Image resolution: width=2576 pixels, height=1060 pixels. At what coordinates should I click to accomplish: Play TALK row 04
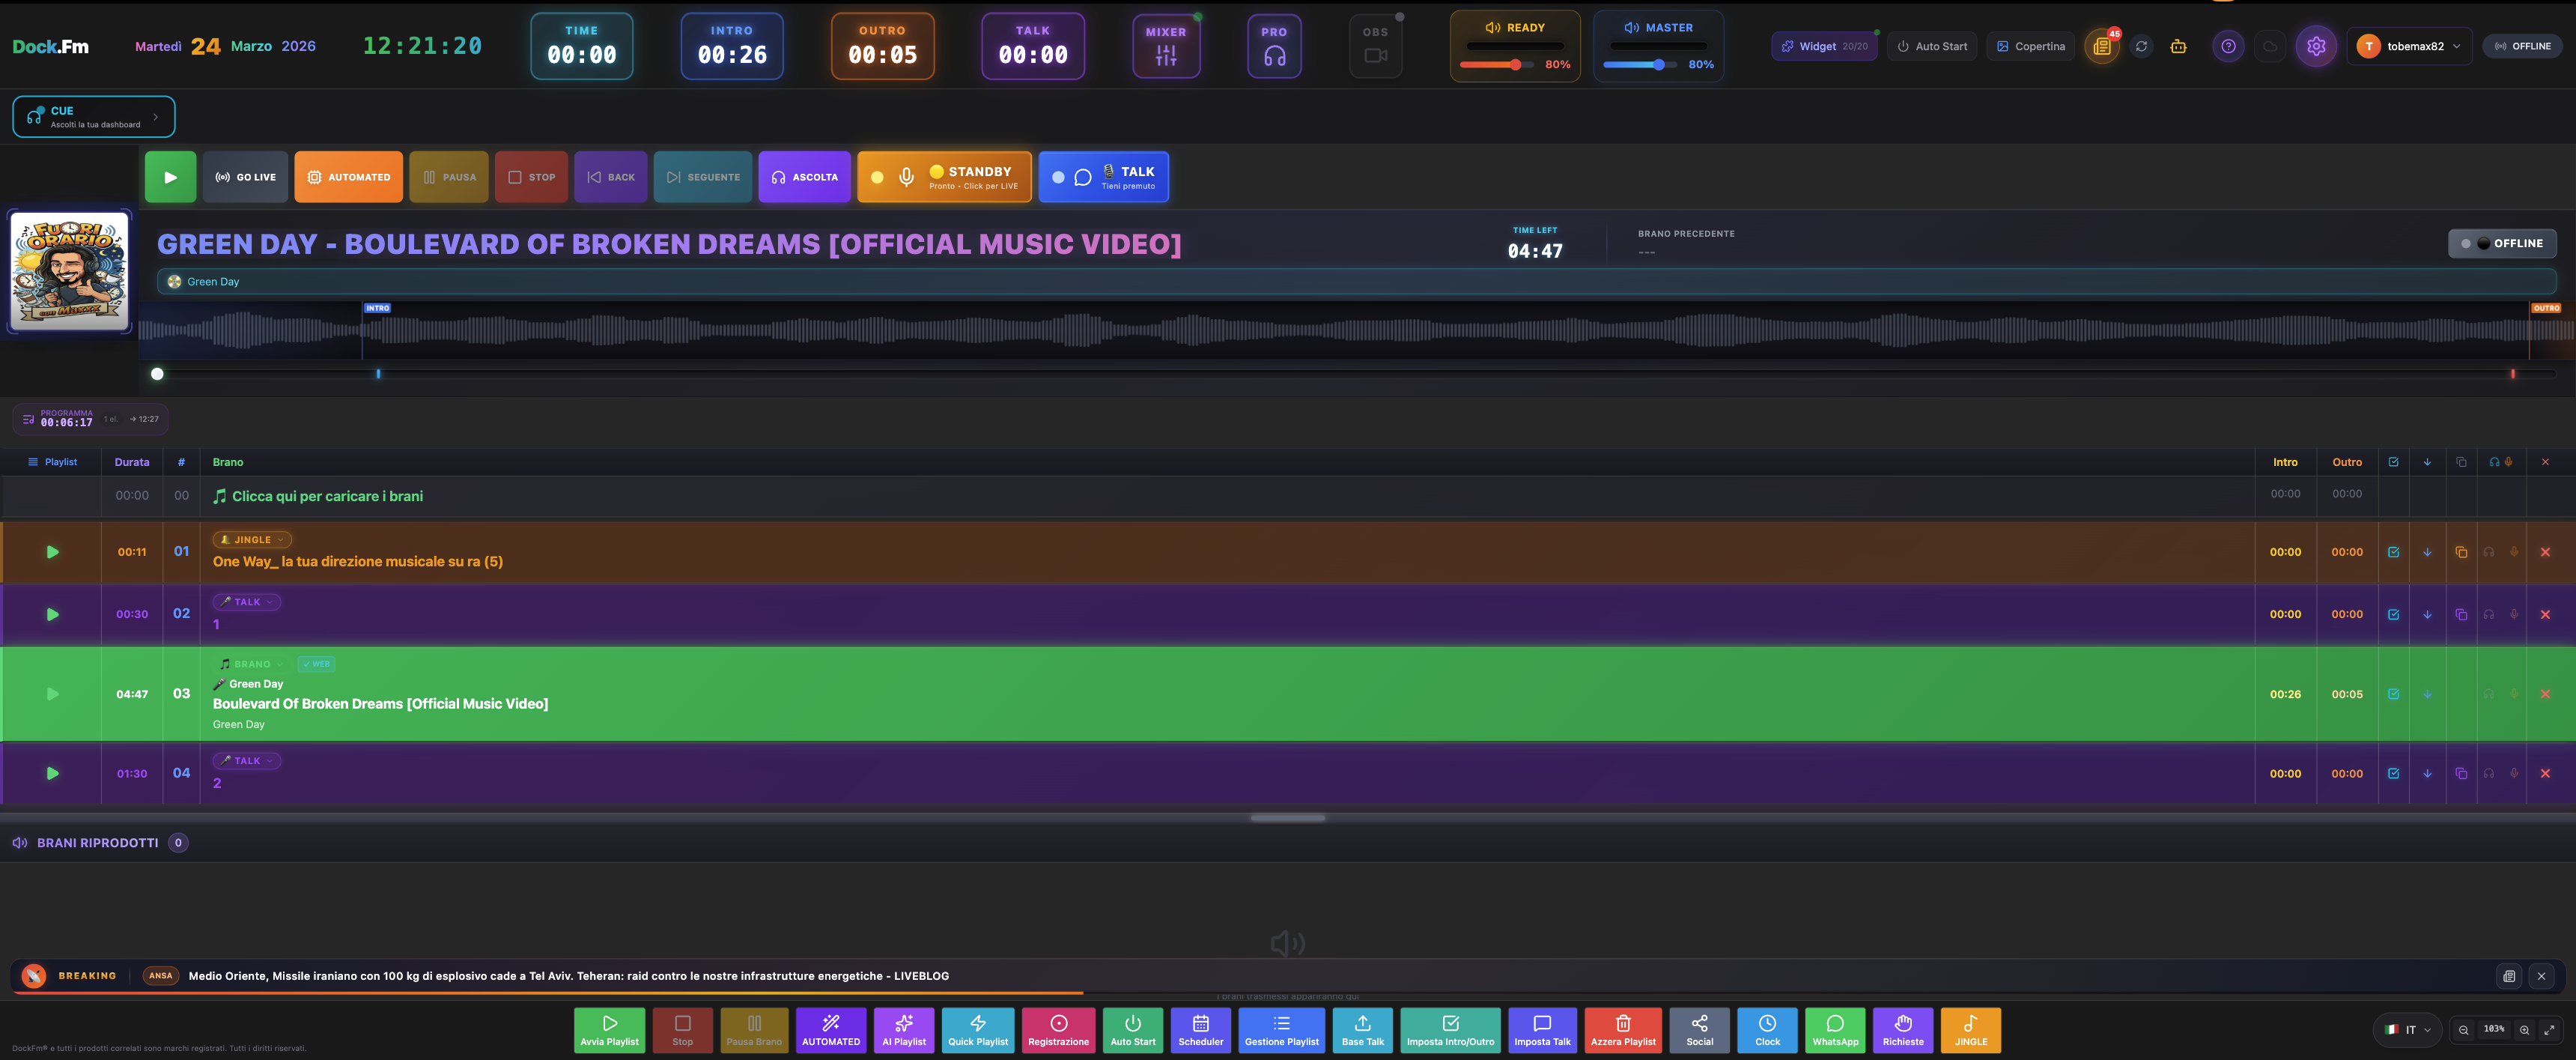pyautogui.click(x=53, y=773)
